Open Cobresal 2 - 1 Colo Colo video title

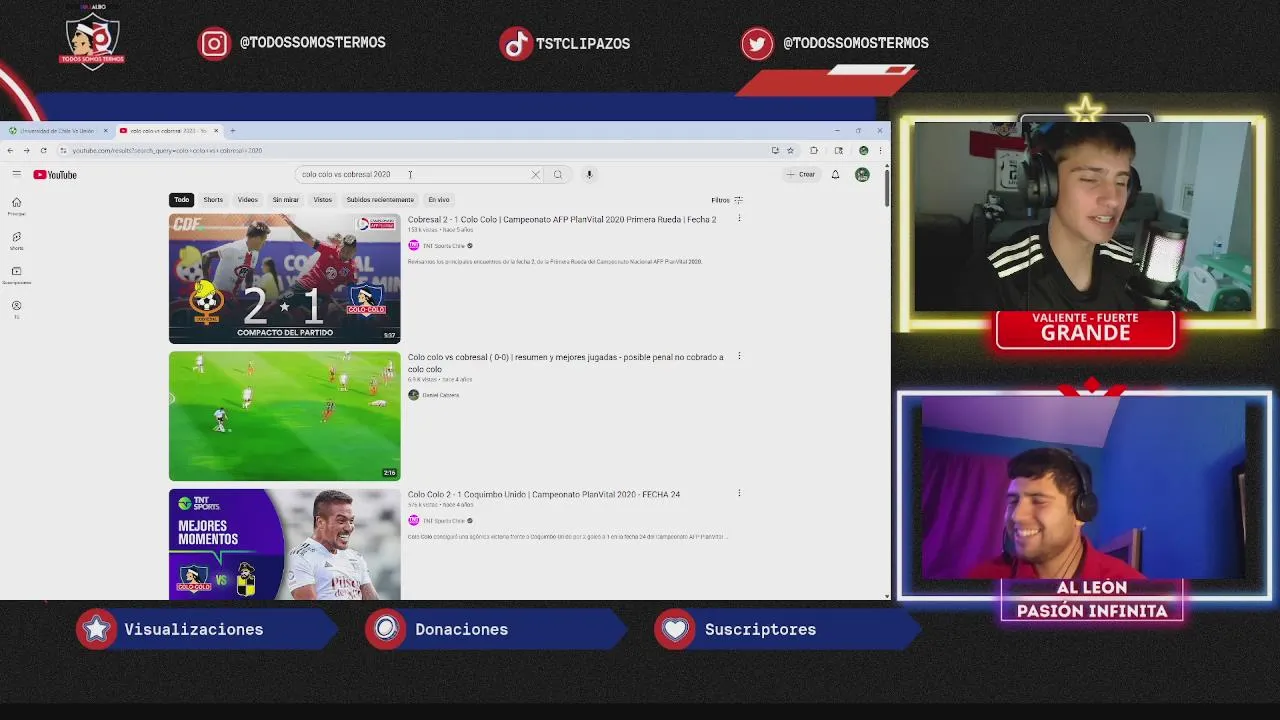tap(562, 219)
